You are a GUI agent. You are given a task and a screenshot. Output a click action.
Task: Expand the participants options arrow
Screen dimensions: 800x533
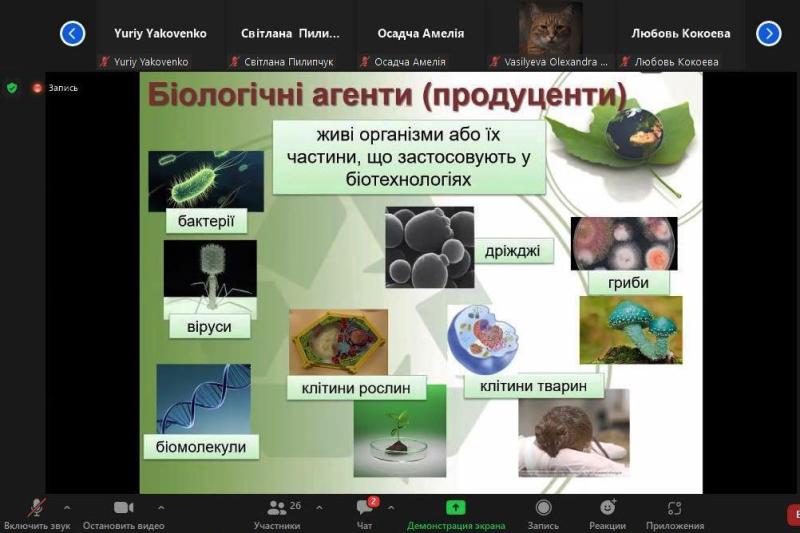click(319, 507)
